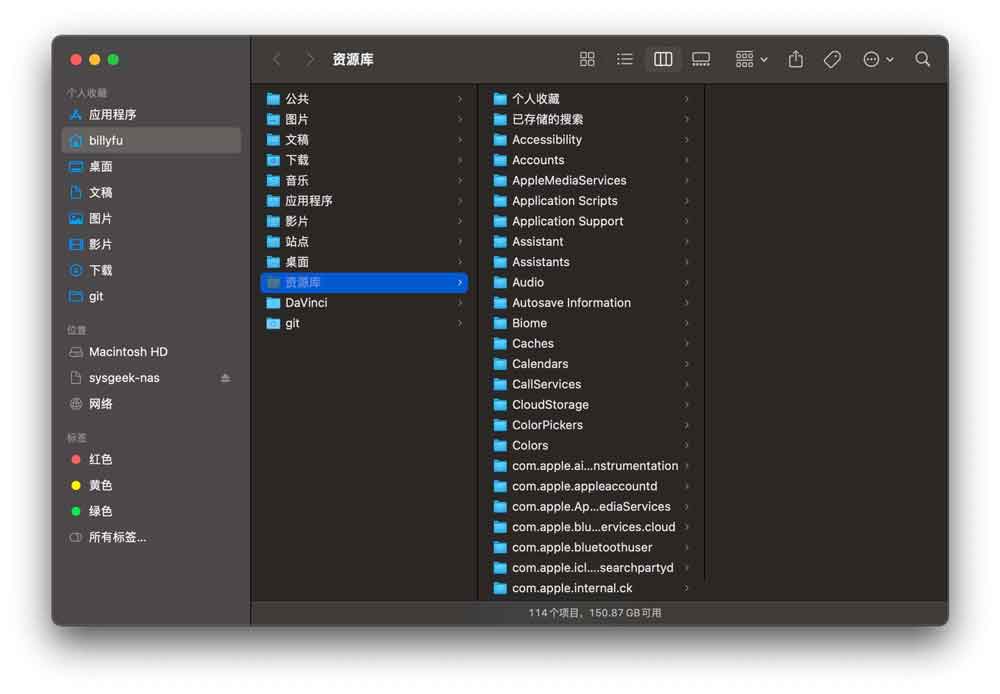This screenshot has width=1000, height=694.
Task: Switch to gallery view
Action: pyautogui.click(x=701, y=60)
